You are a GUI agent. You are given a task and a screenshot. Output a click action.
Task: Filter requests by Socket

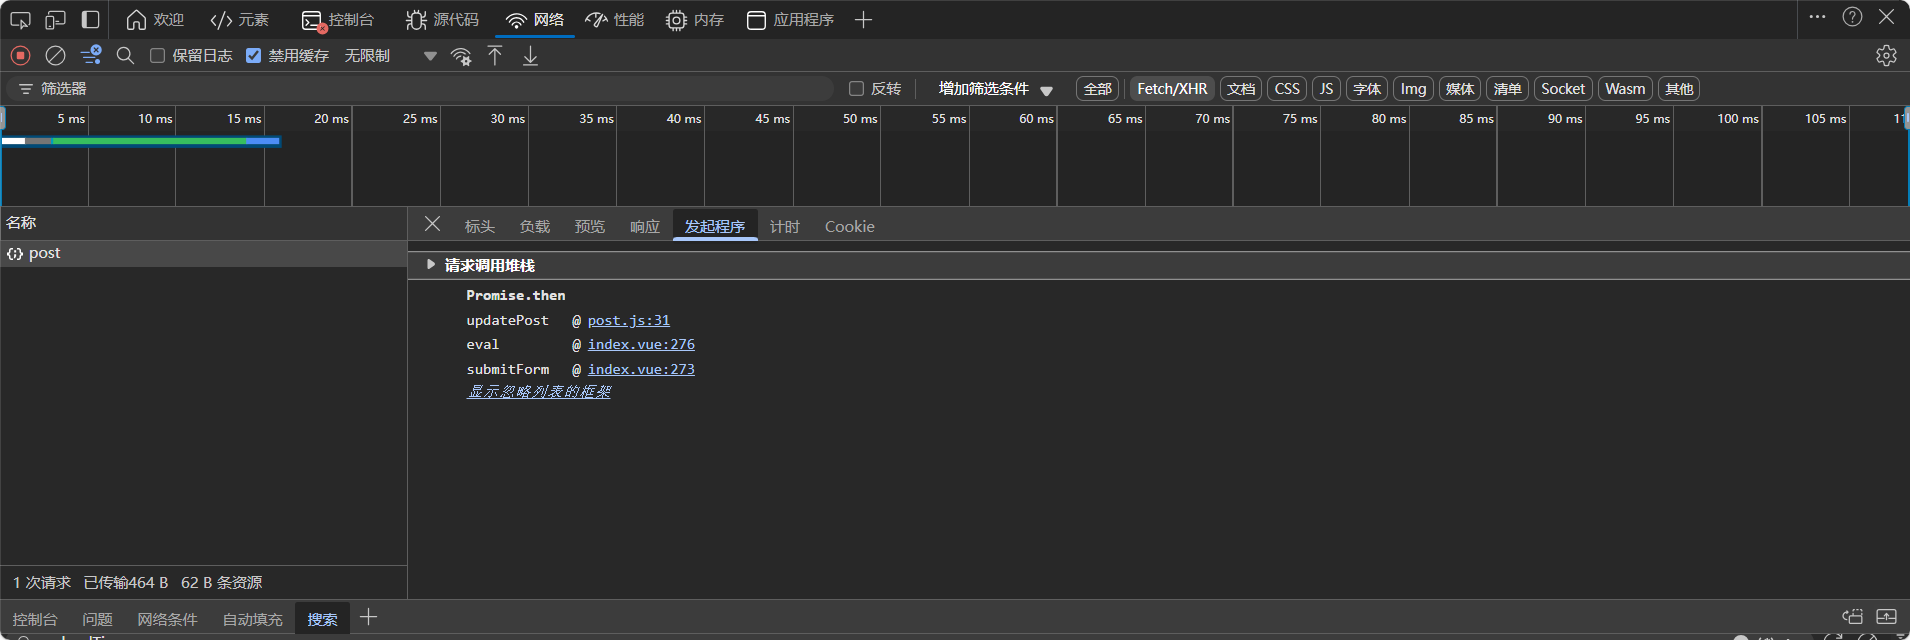1563,89
